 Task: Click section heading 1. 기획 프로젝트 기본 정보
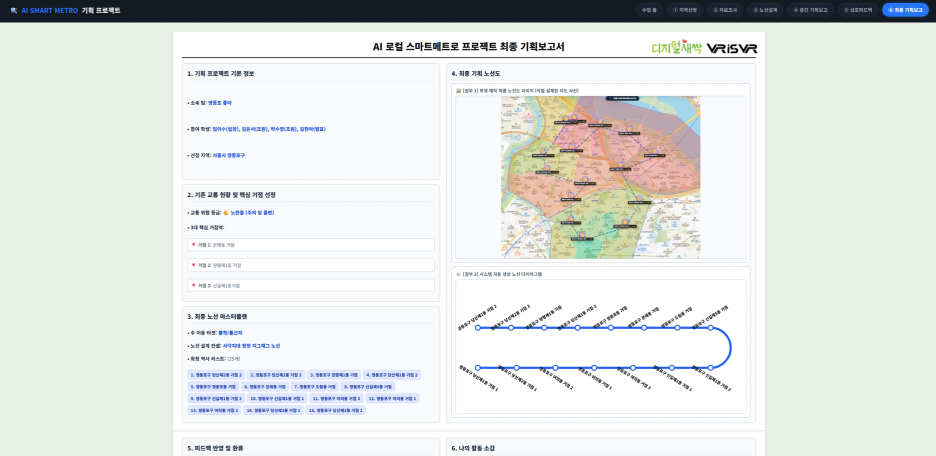221,73
